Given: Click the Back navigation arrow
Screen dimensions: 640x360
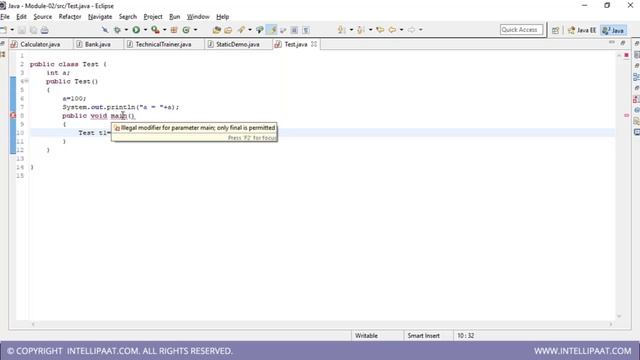Looking at the screenshot, I should [x=392, y=30].
